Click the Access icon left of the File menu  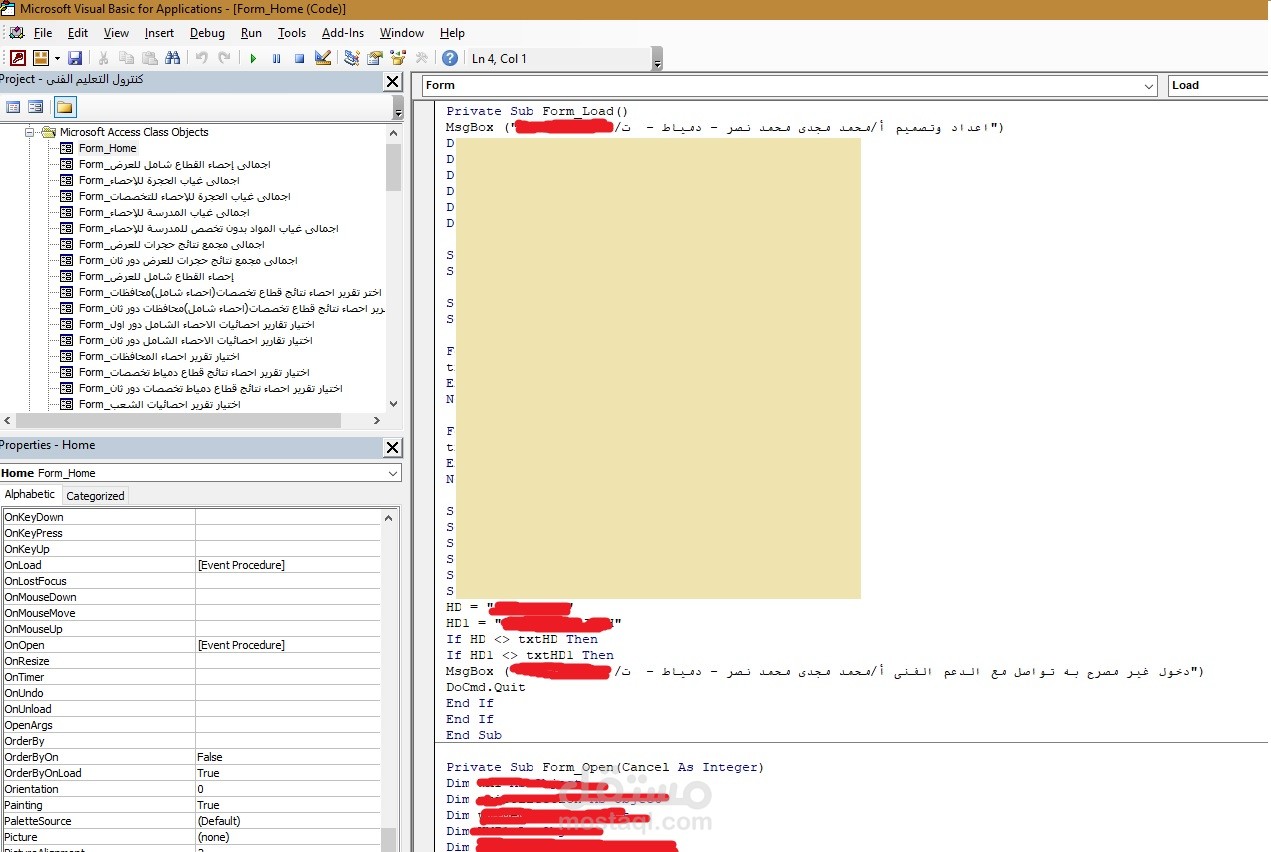coord(17,33)
